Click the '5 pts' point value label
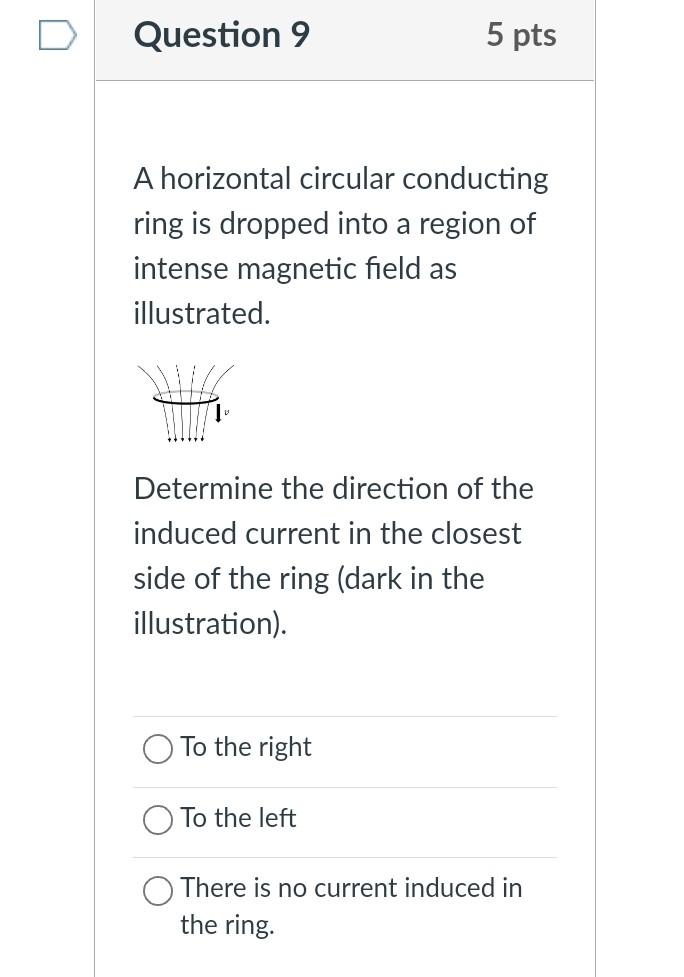Viewport: 684px width, 977px height. click(x=521, y=34)
